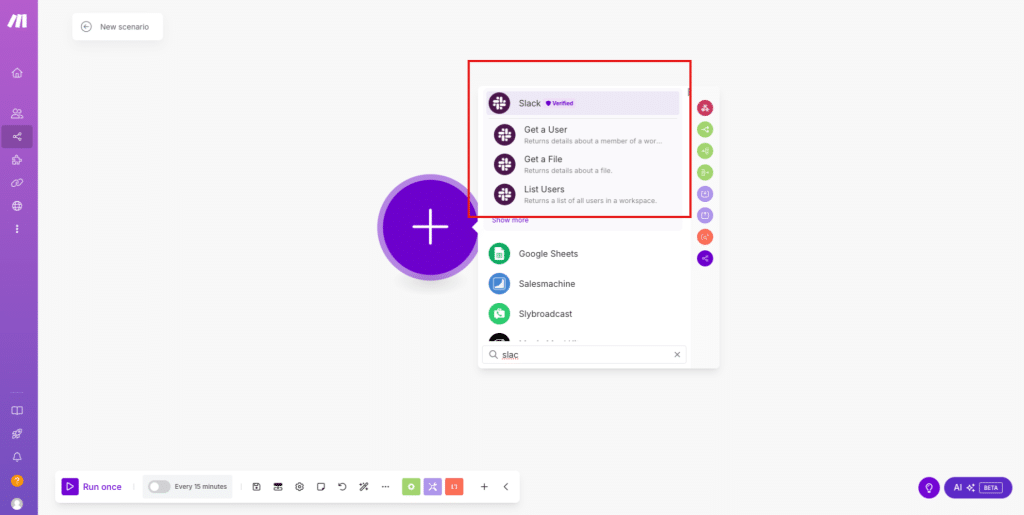Click the upper light-purple tool icon
Screen dimensions: 1024x515
coord(705,194)
